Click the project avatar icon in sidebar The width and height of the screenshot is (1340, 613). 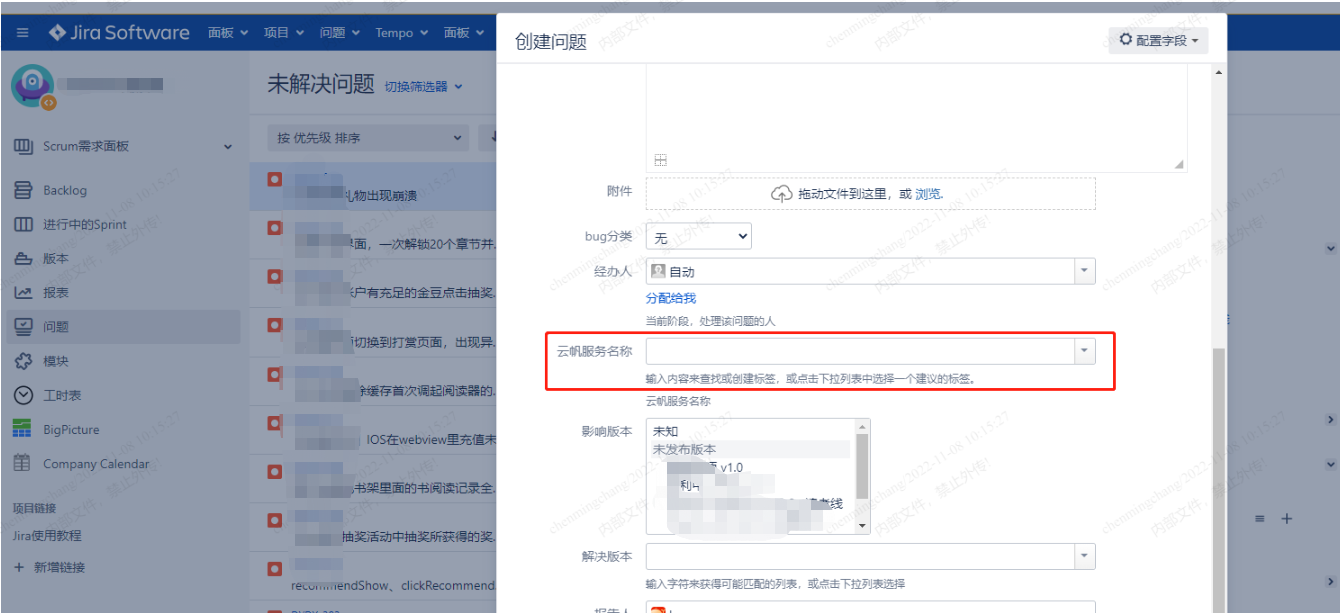pos(33,87)
